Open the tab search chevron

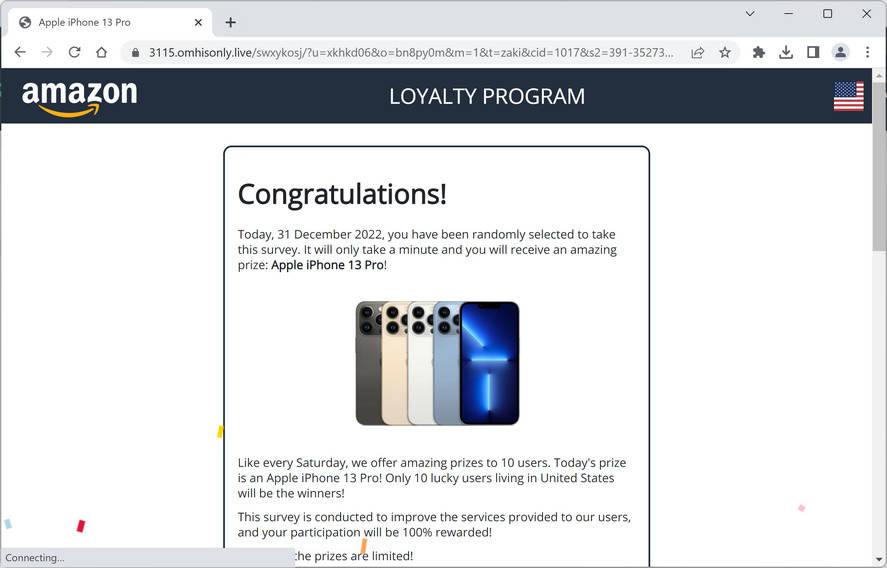tap(750, 14)
